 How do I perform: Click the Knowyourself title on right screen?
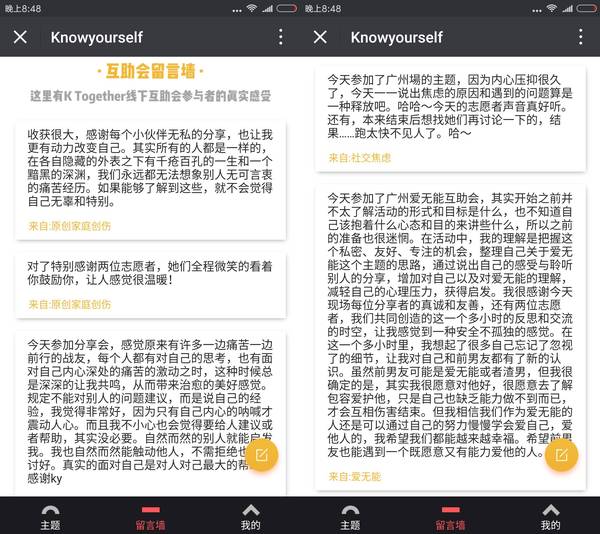click(396, 37)
